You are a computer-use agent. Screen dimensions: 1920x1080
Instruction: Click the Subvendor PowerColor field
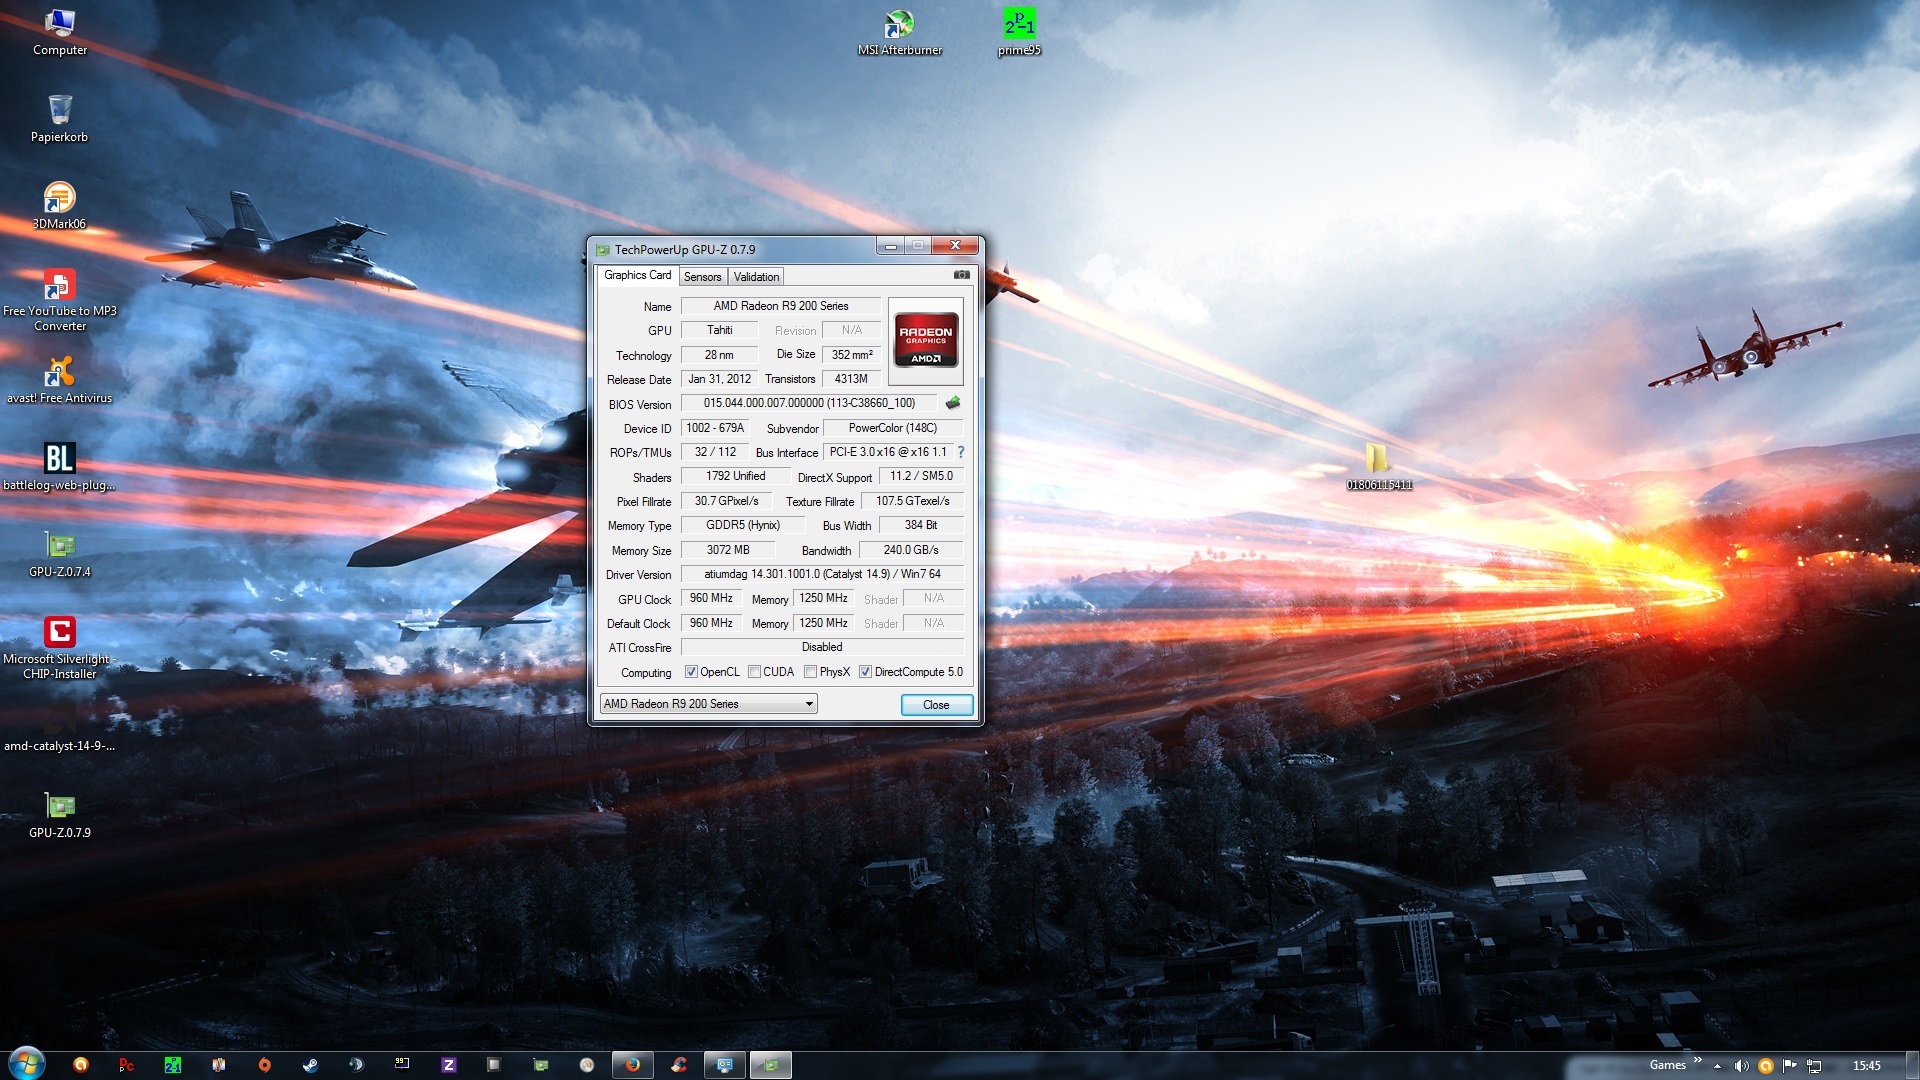892,428
